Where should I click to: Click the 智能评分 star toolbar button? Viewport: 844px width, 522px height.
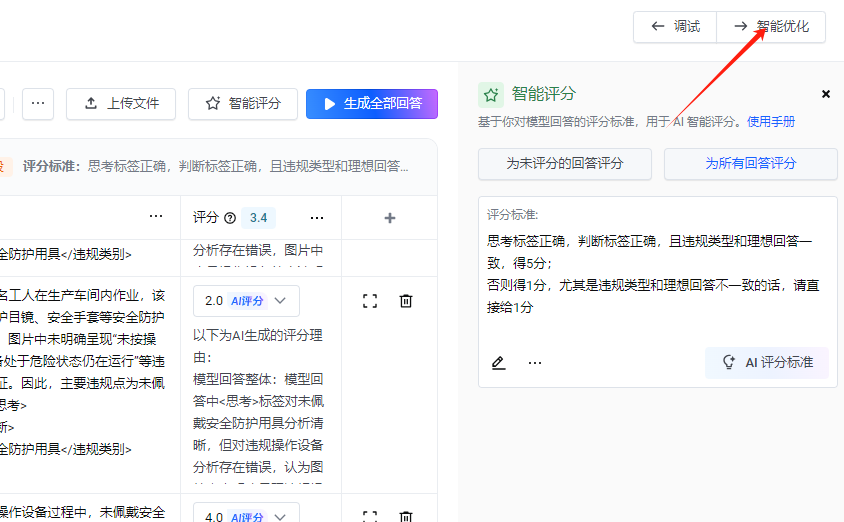[x=243, y=103]
